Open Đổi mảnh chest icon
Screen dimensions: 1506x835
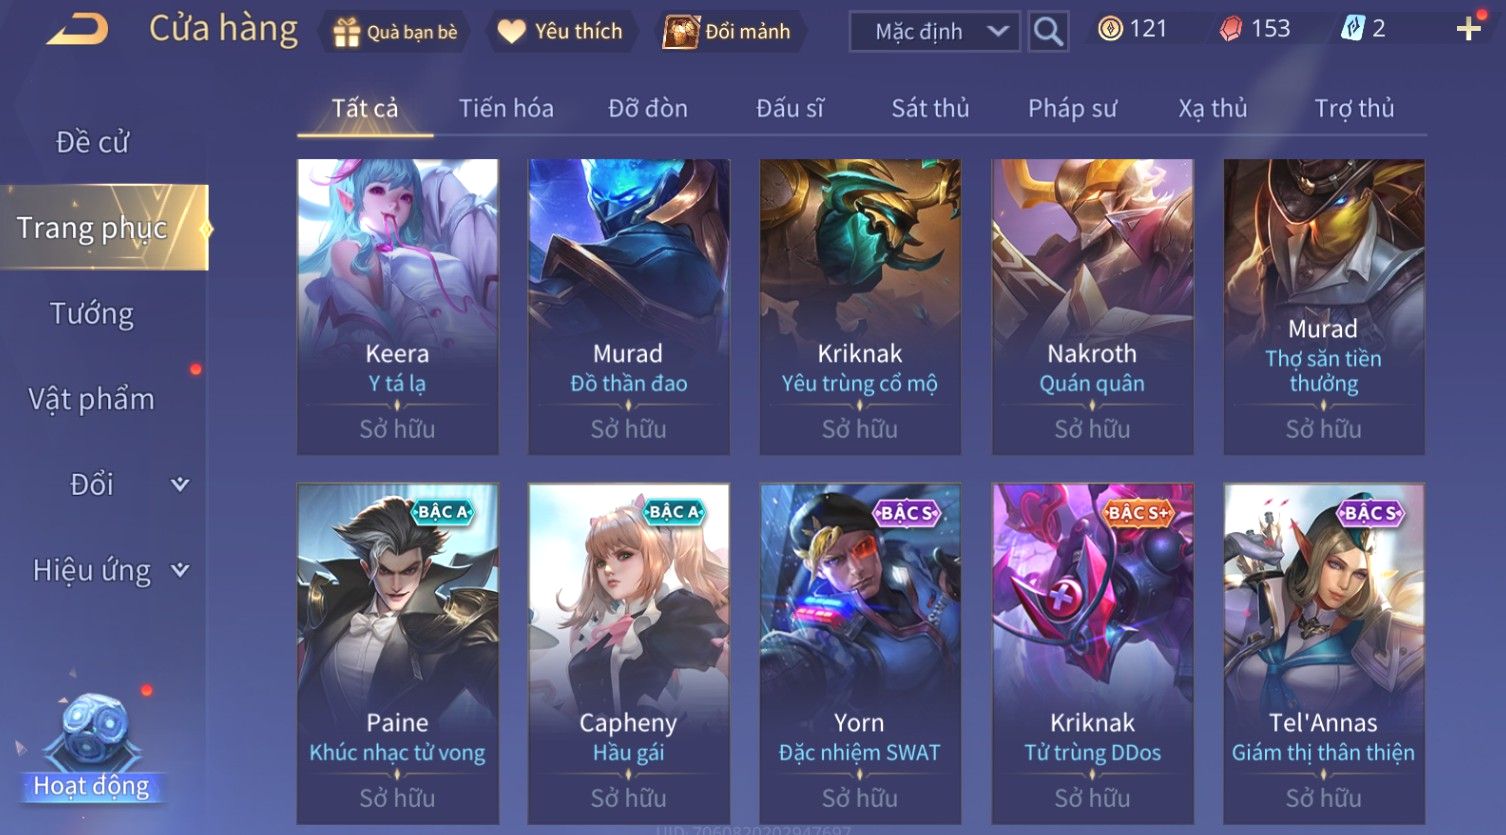click(x=682, y=32)
